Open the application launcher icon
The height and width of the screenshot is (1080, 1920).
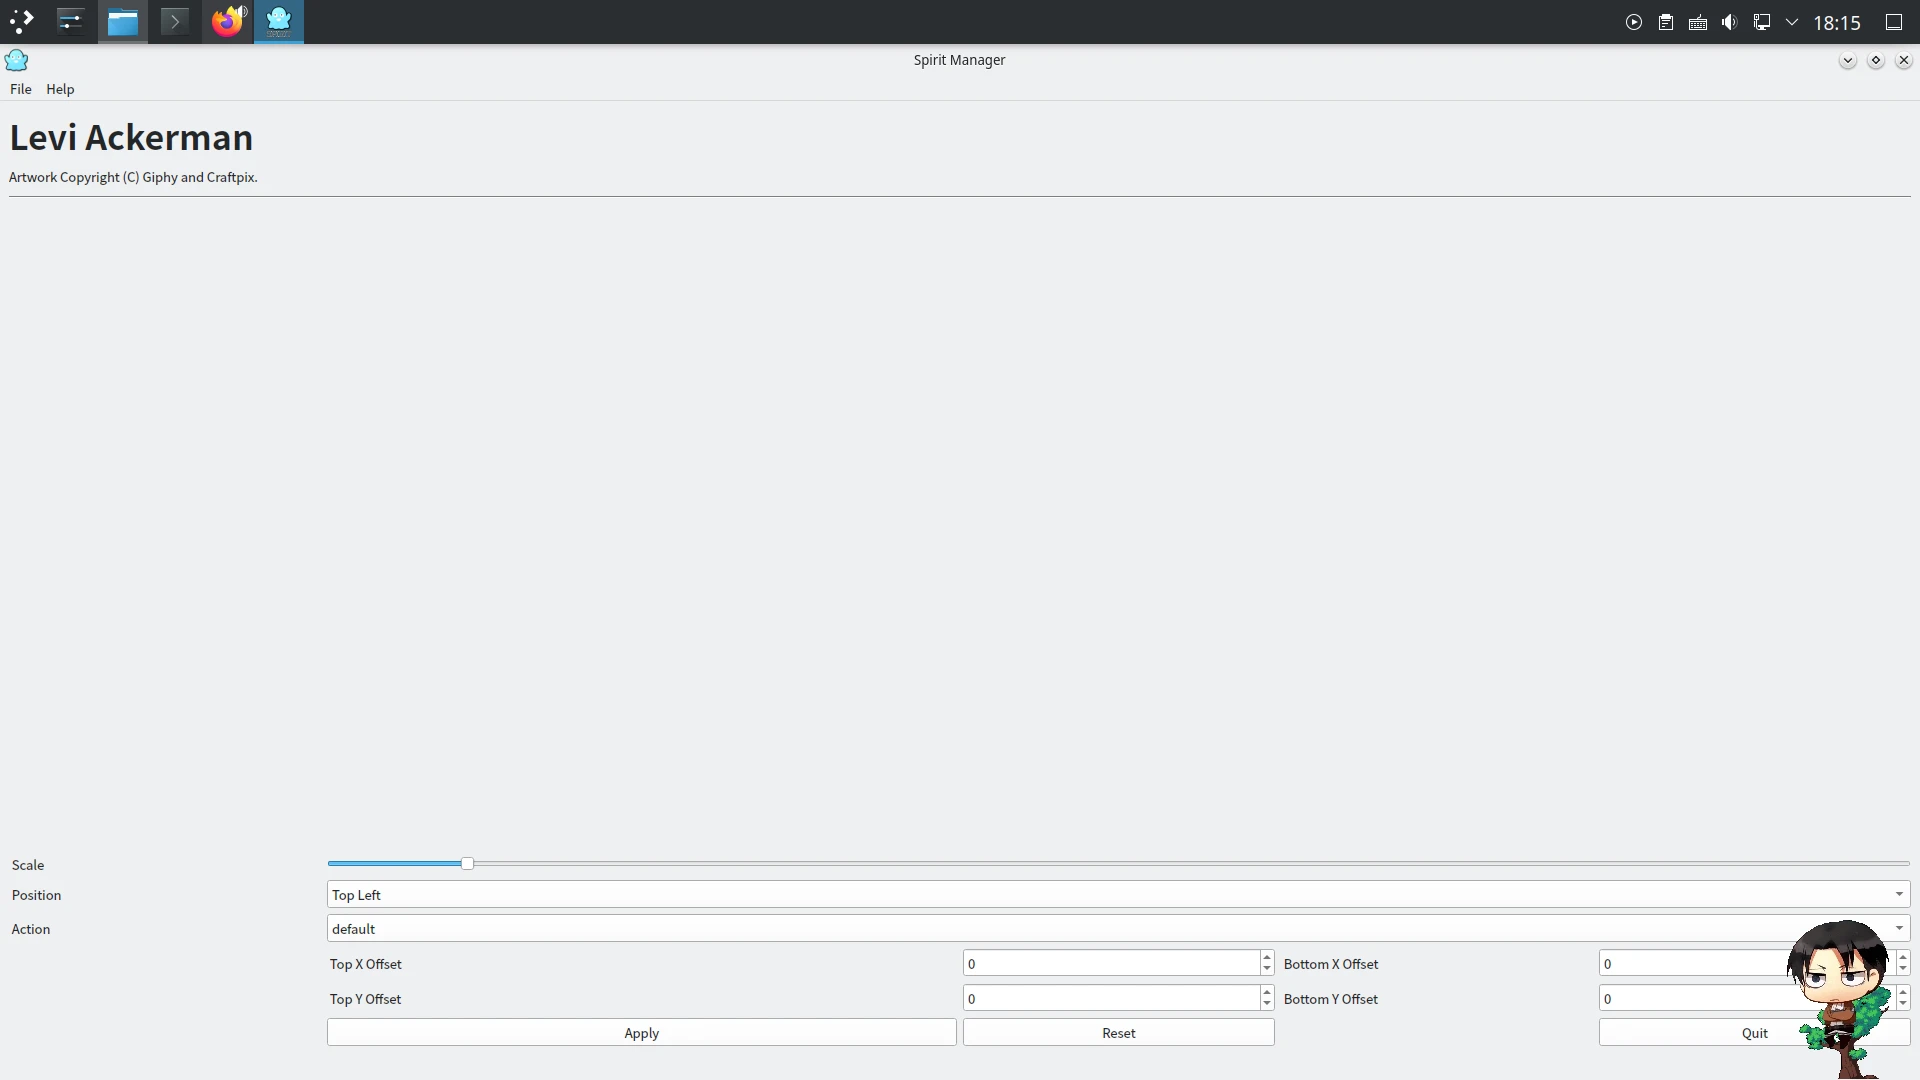(22, 21)
